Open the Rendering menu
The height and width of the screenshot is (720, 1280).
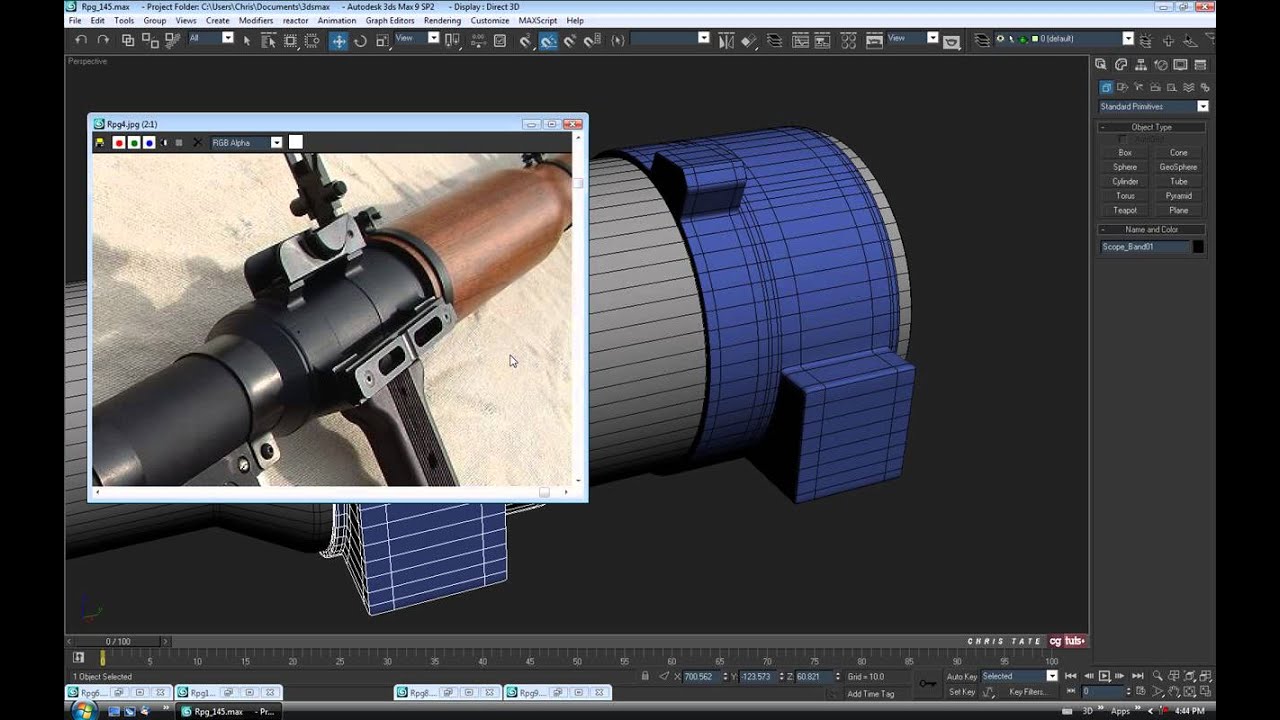click(x=442, y=20)
